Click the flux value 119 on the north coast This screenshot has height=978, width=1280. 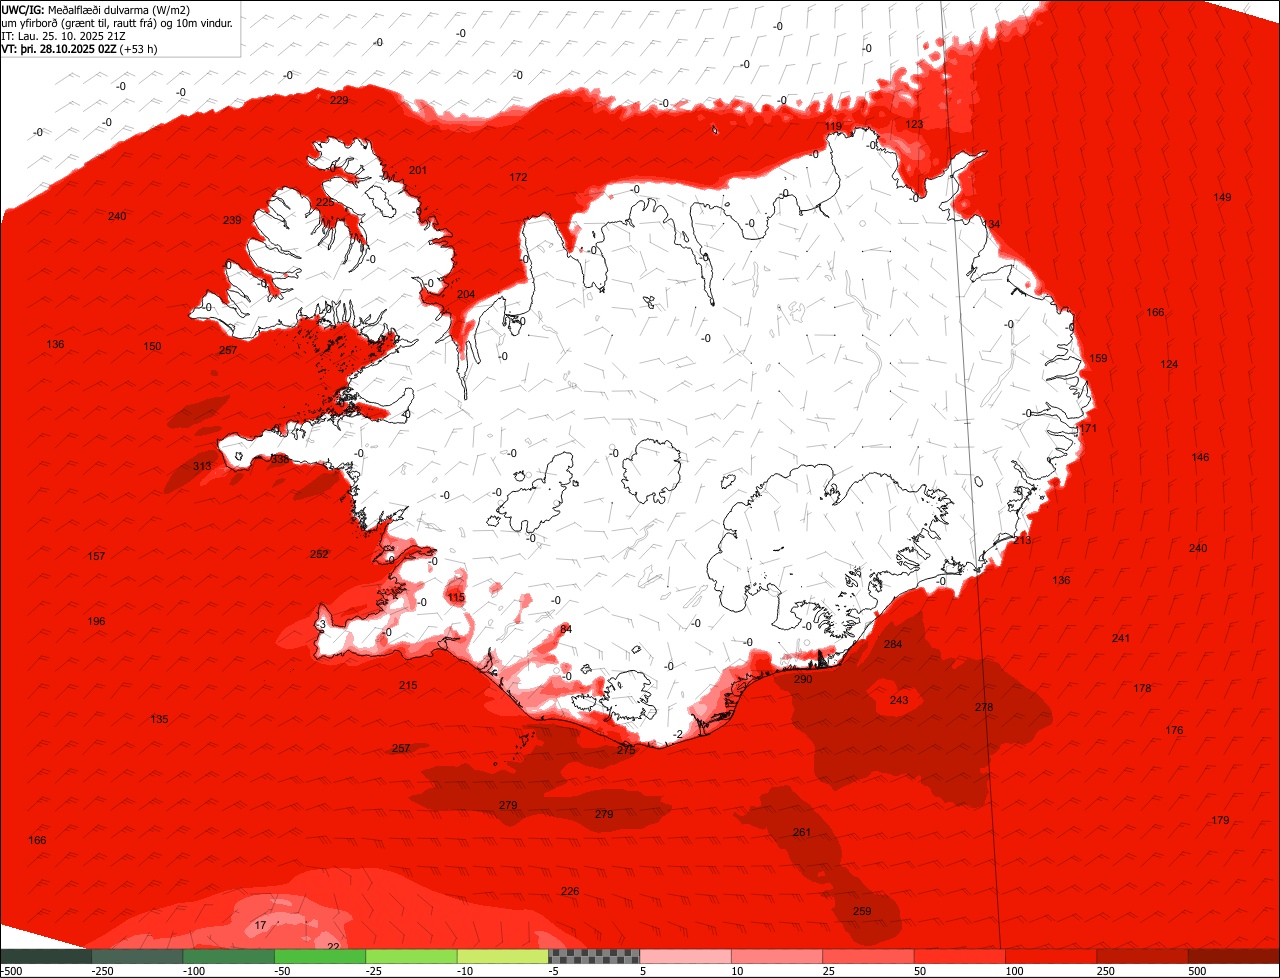coord(833,126)
